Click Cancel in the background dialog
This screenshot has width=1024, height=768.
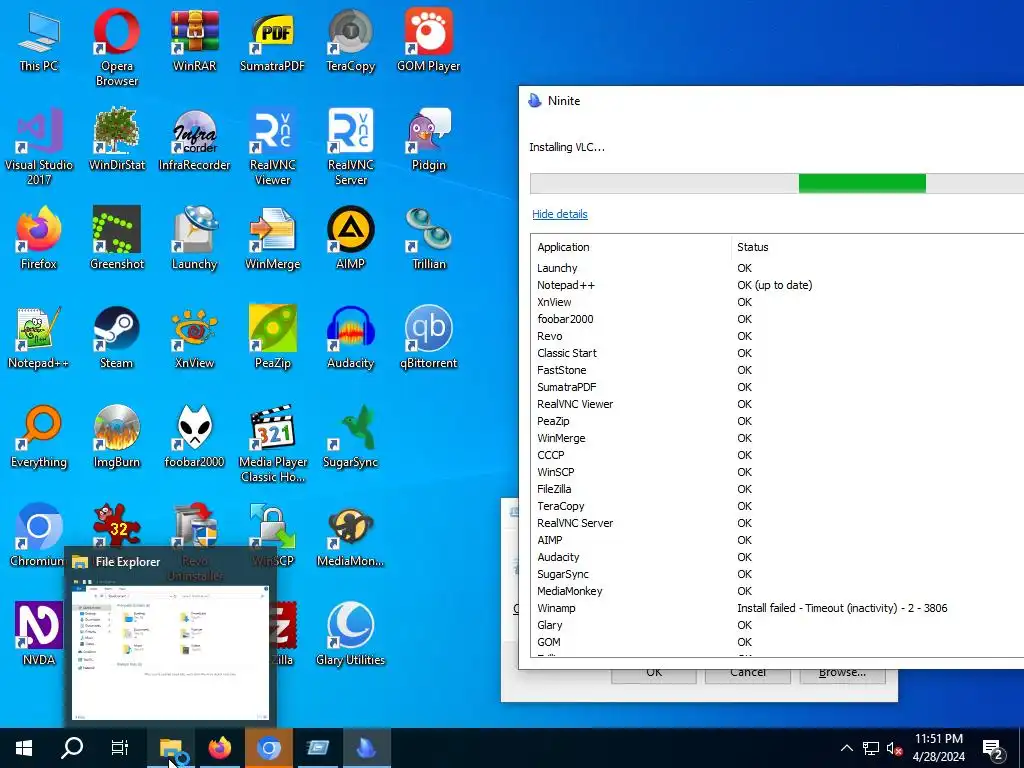(x=748, y=676)
